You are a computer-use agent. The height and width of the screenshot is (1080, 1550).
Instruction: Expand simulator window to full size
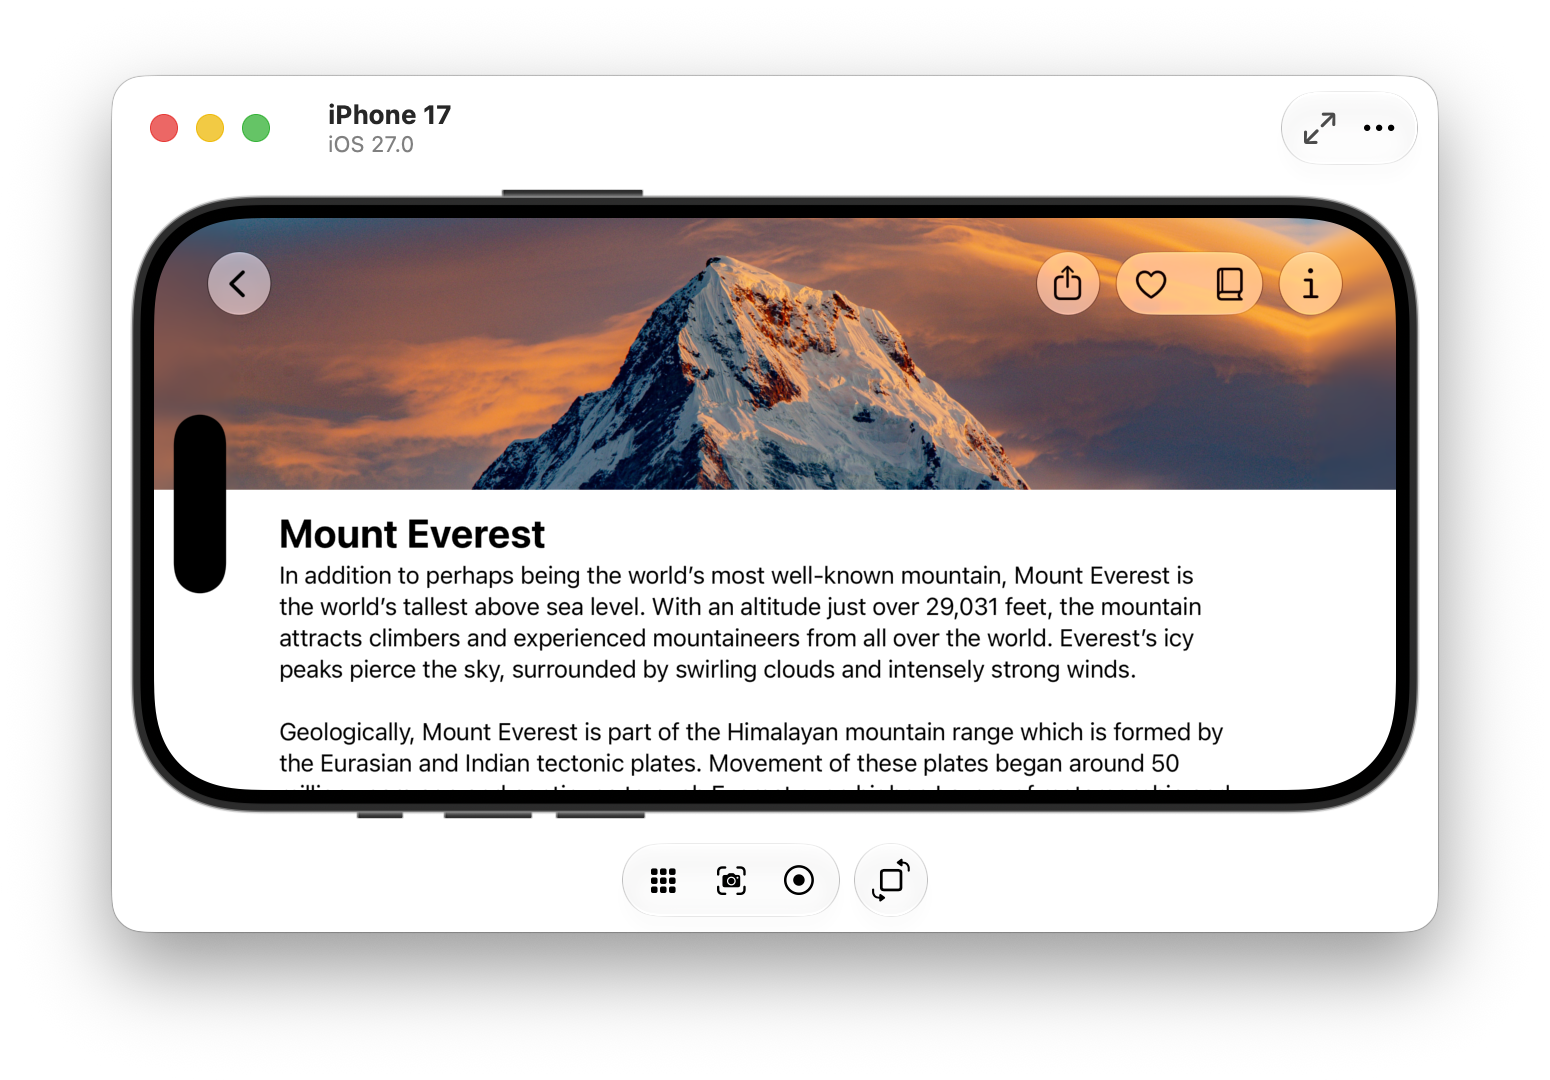(x=1320, y=128)
